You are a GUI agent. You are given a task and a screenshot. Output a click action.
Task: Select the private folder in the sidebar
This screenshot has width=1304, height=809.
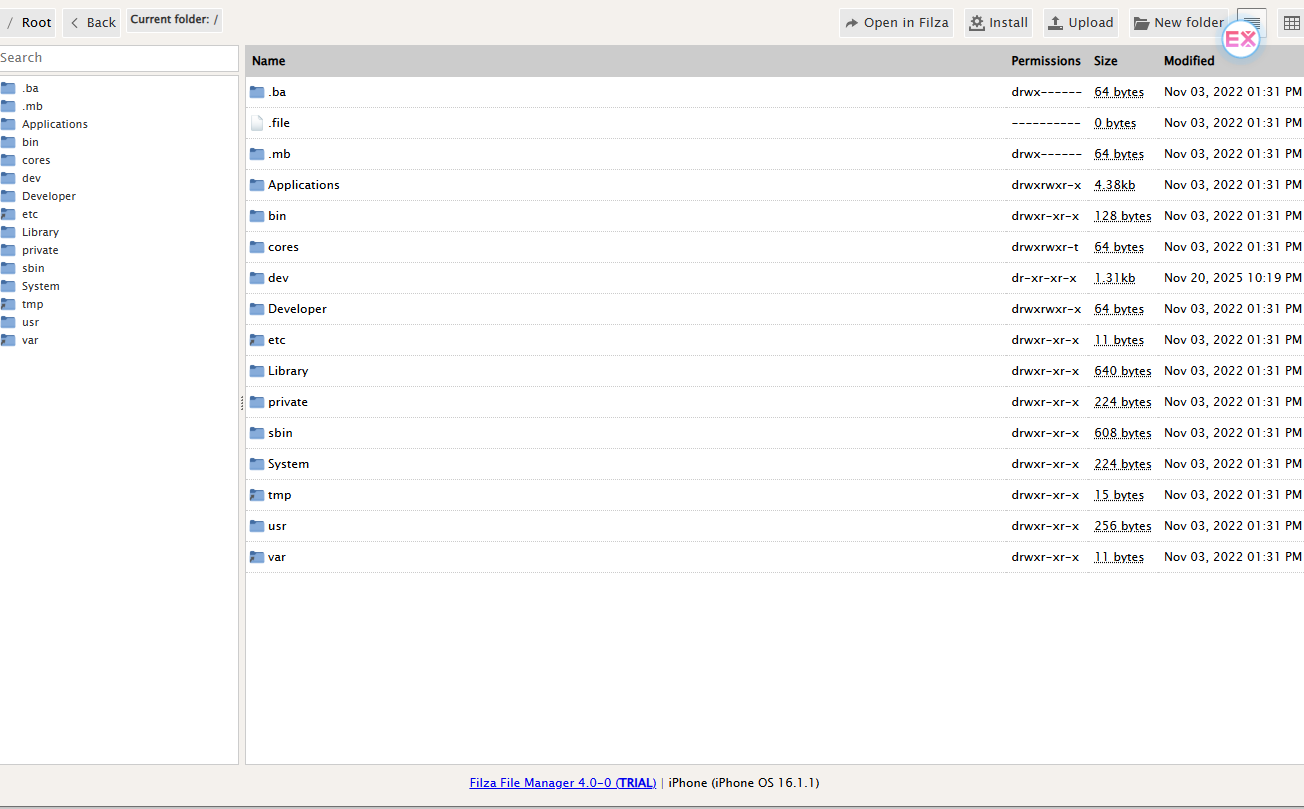tap(40, 250)
